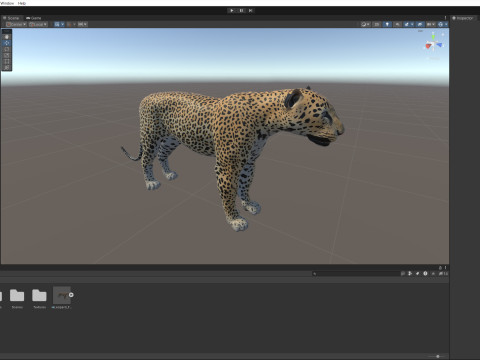Select the Rect tool

(x=7, y=62)
